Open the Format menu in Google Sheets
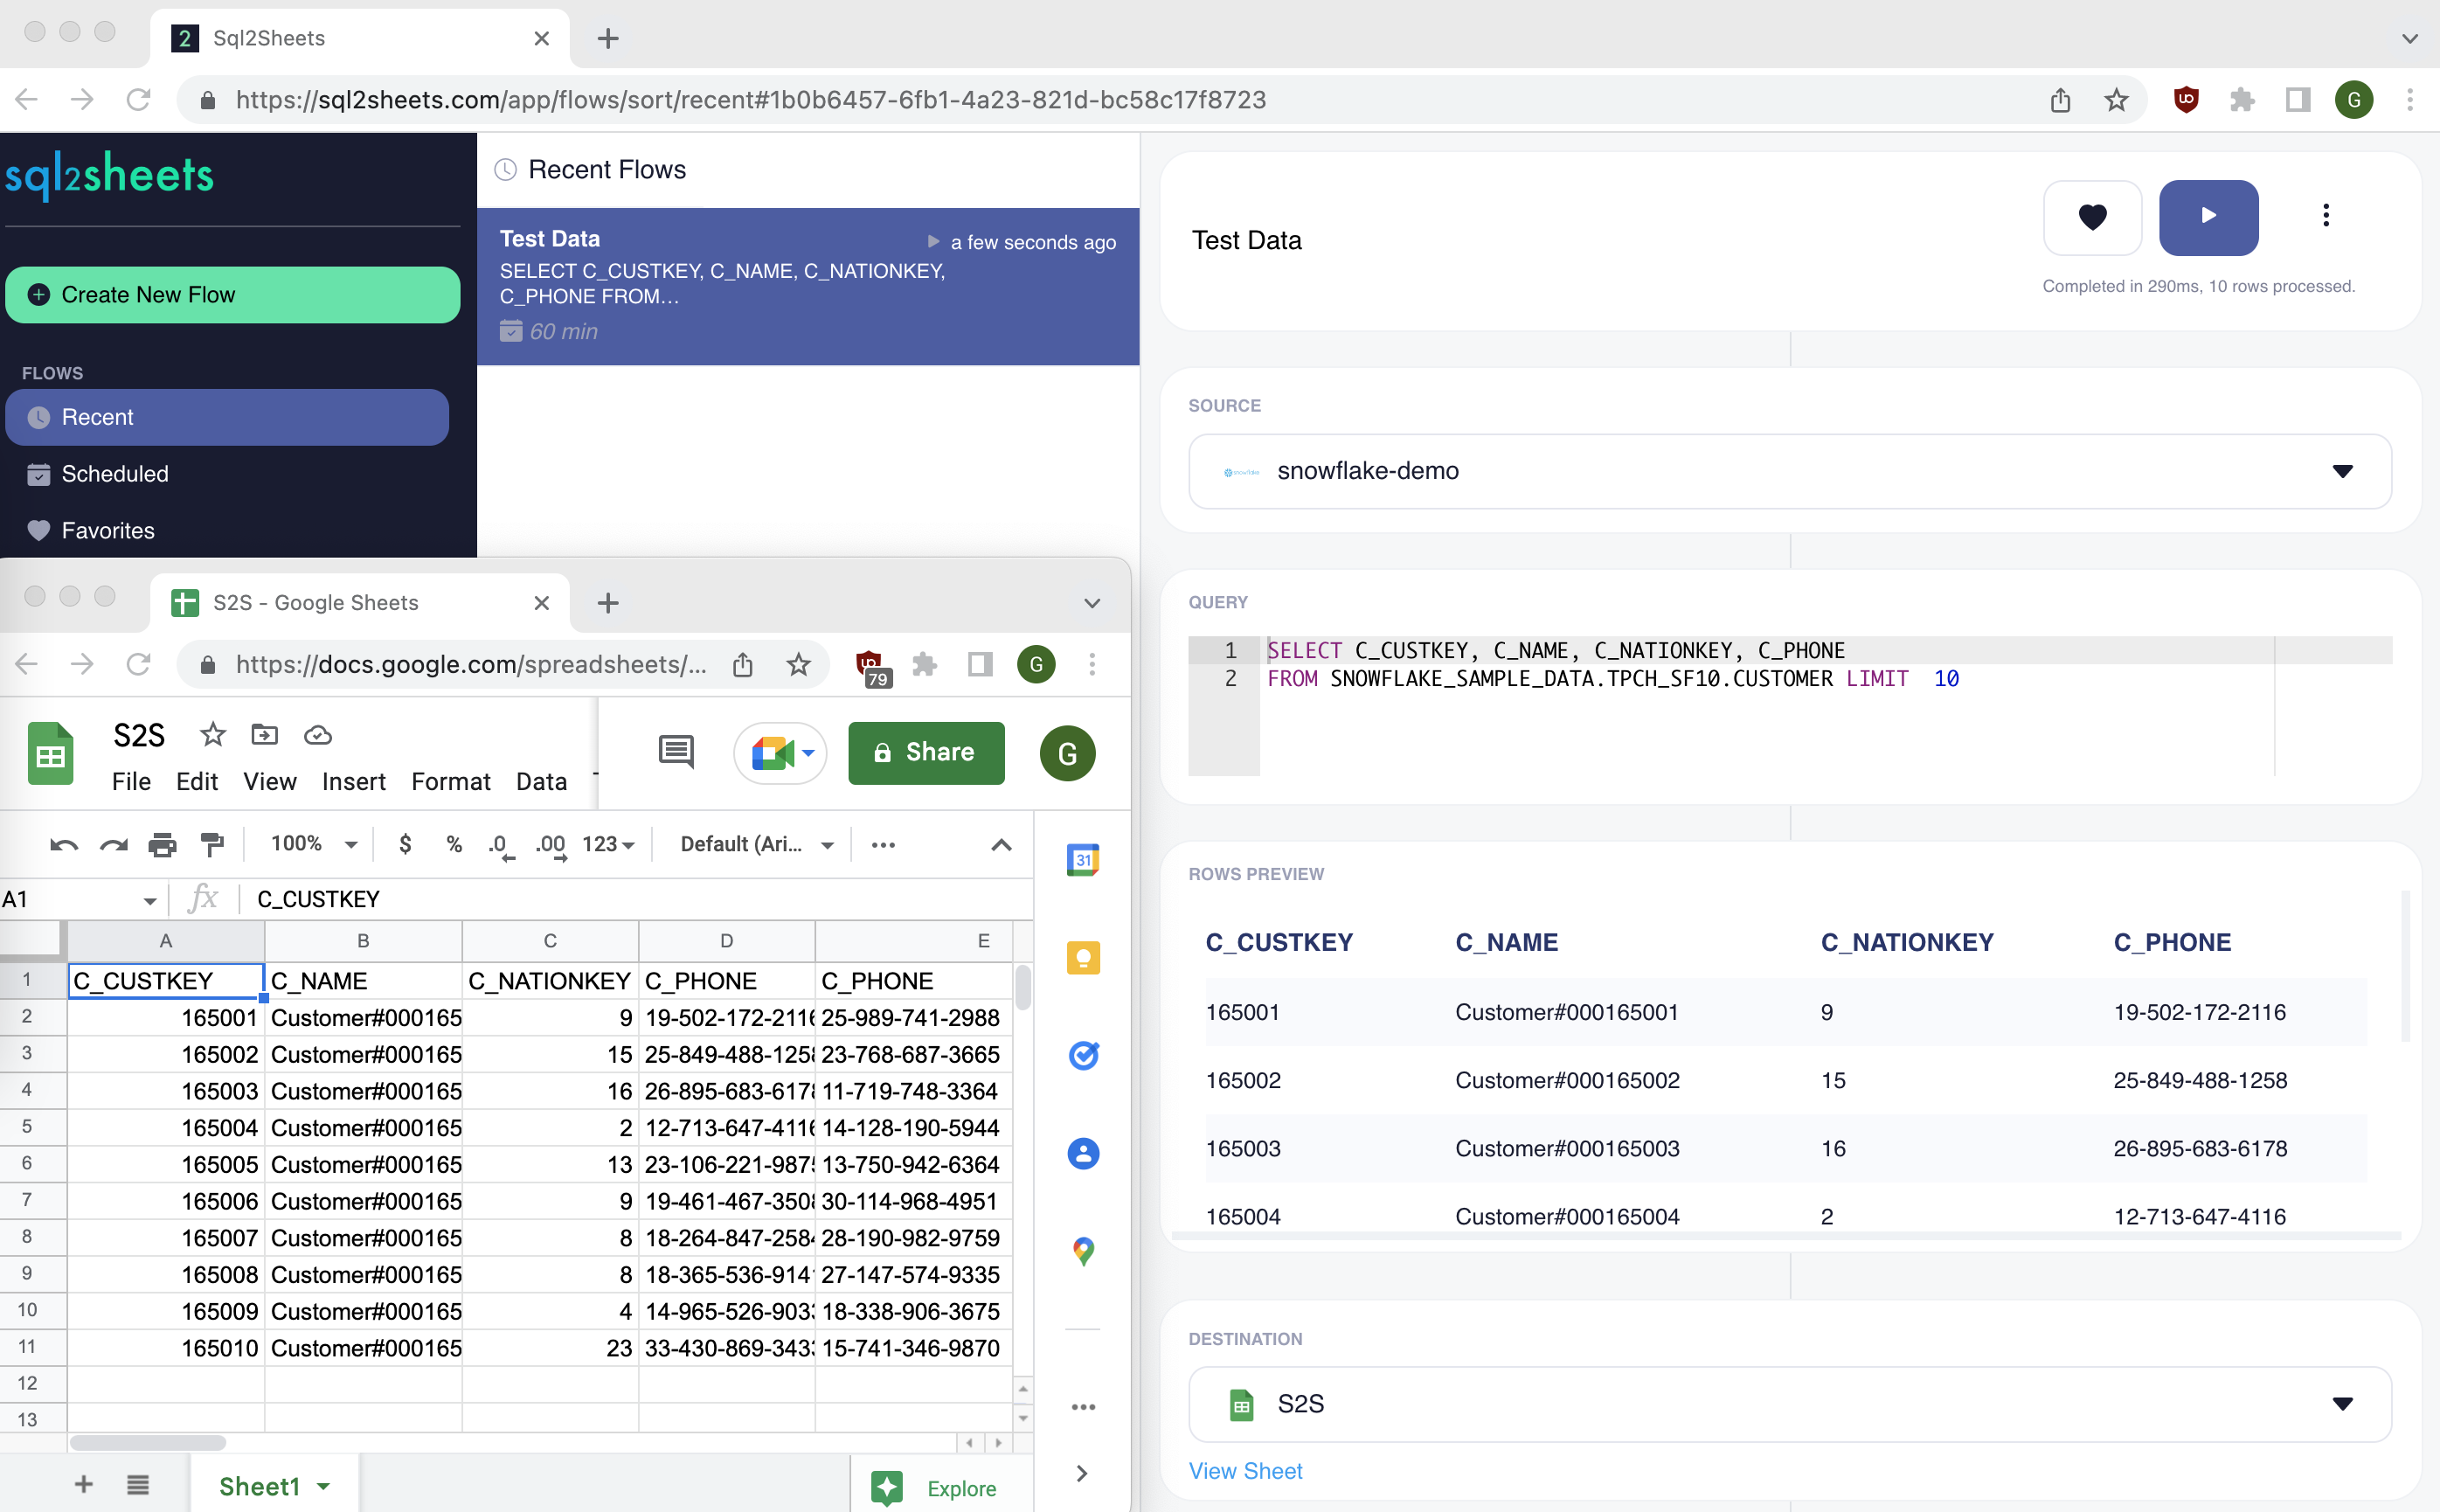 point(451,782)
